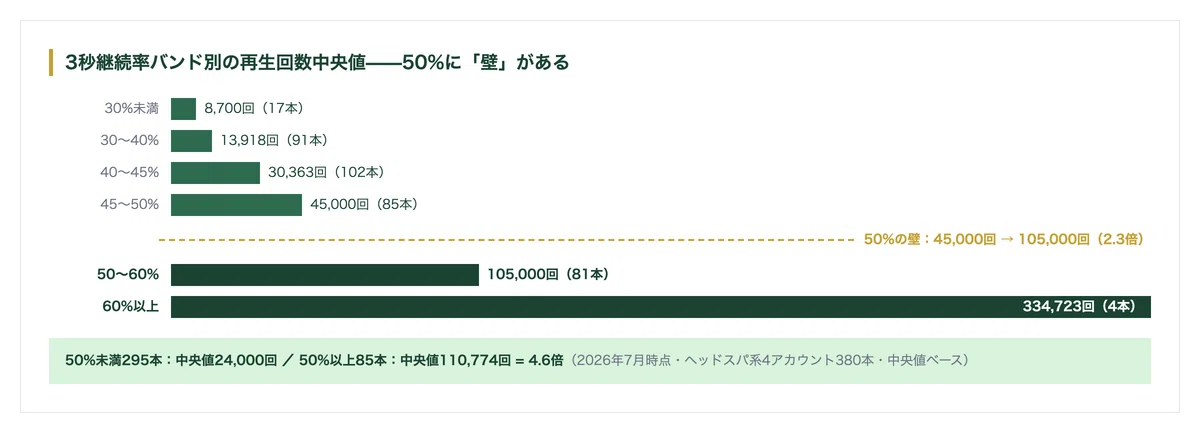
Task: Select the 40〜45% axis label
Action: [129, 172]
